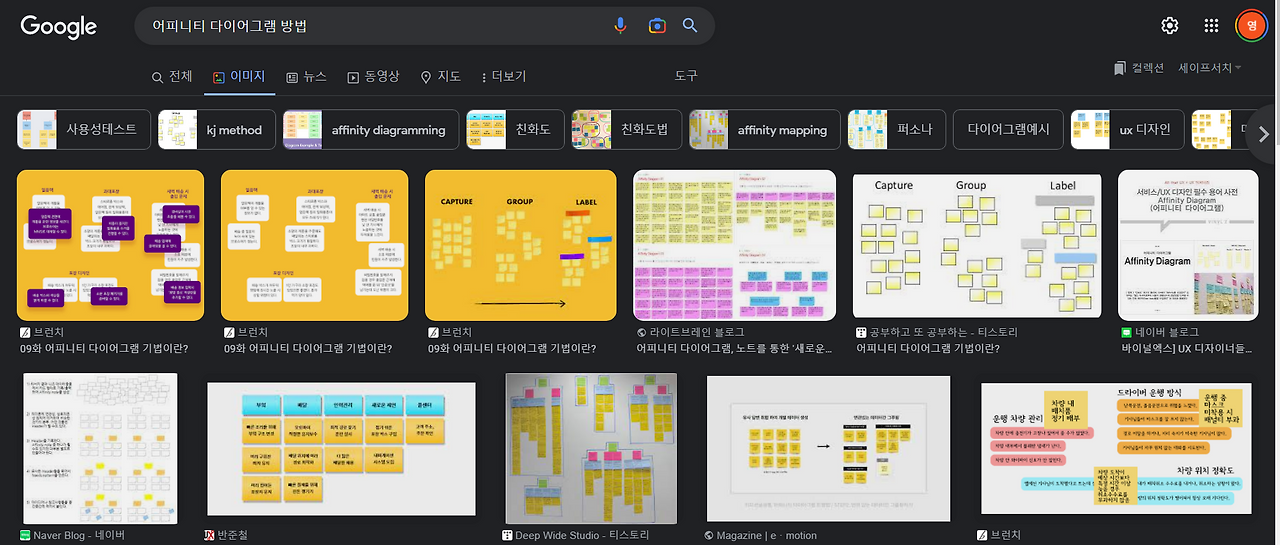The height and width of the screenshot is (545, 1280).
Task: Open the account profile avatar
Action: pyautogui.click(x=1251, y=26)
